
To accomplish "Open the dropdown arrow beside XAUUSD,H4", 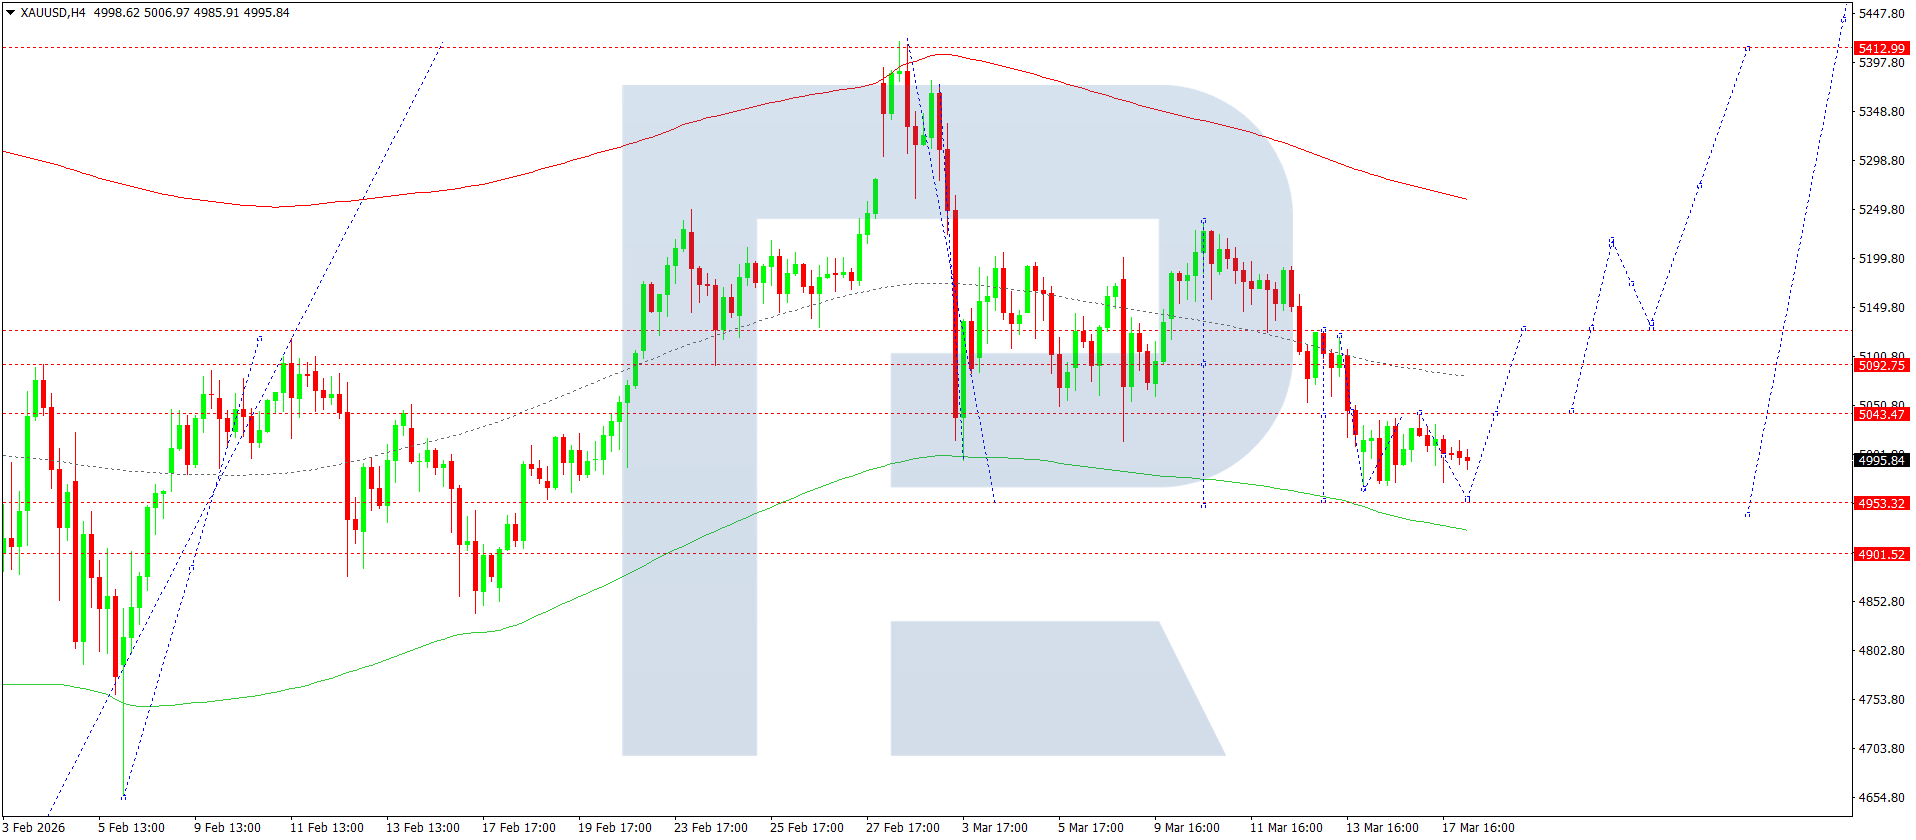I will pos(10,13).
